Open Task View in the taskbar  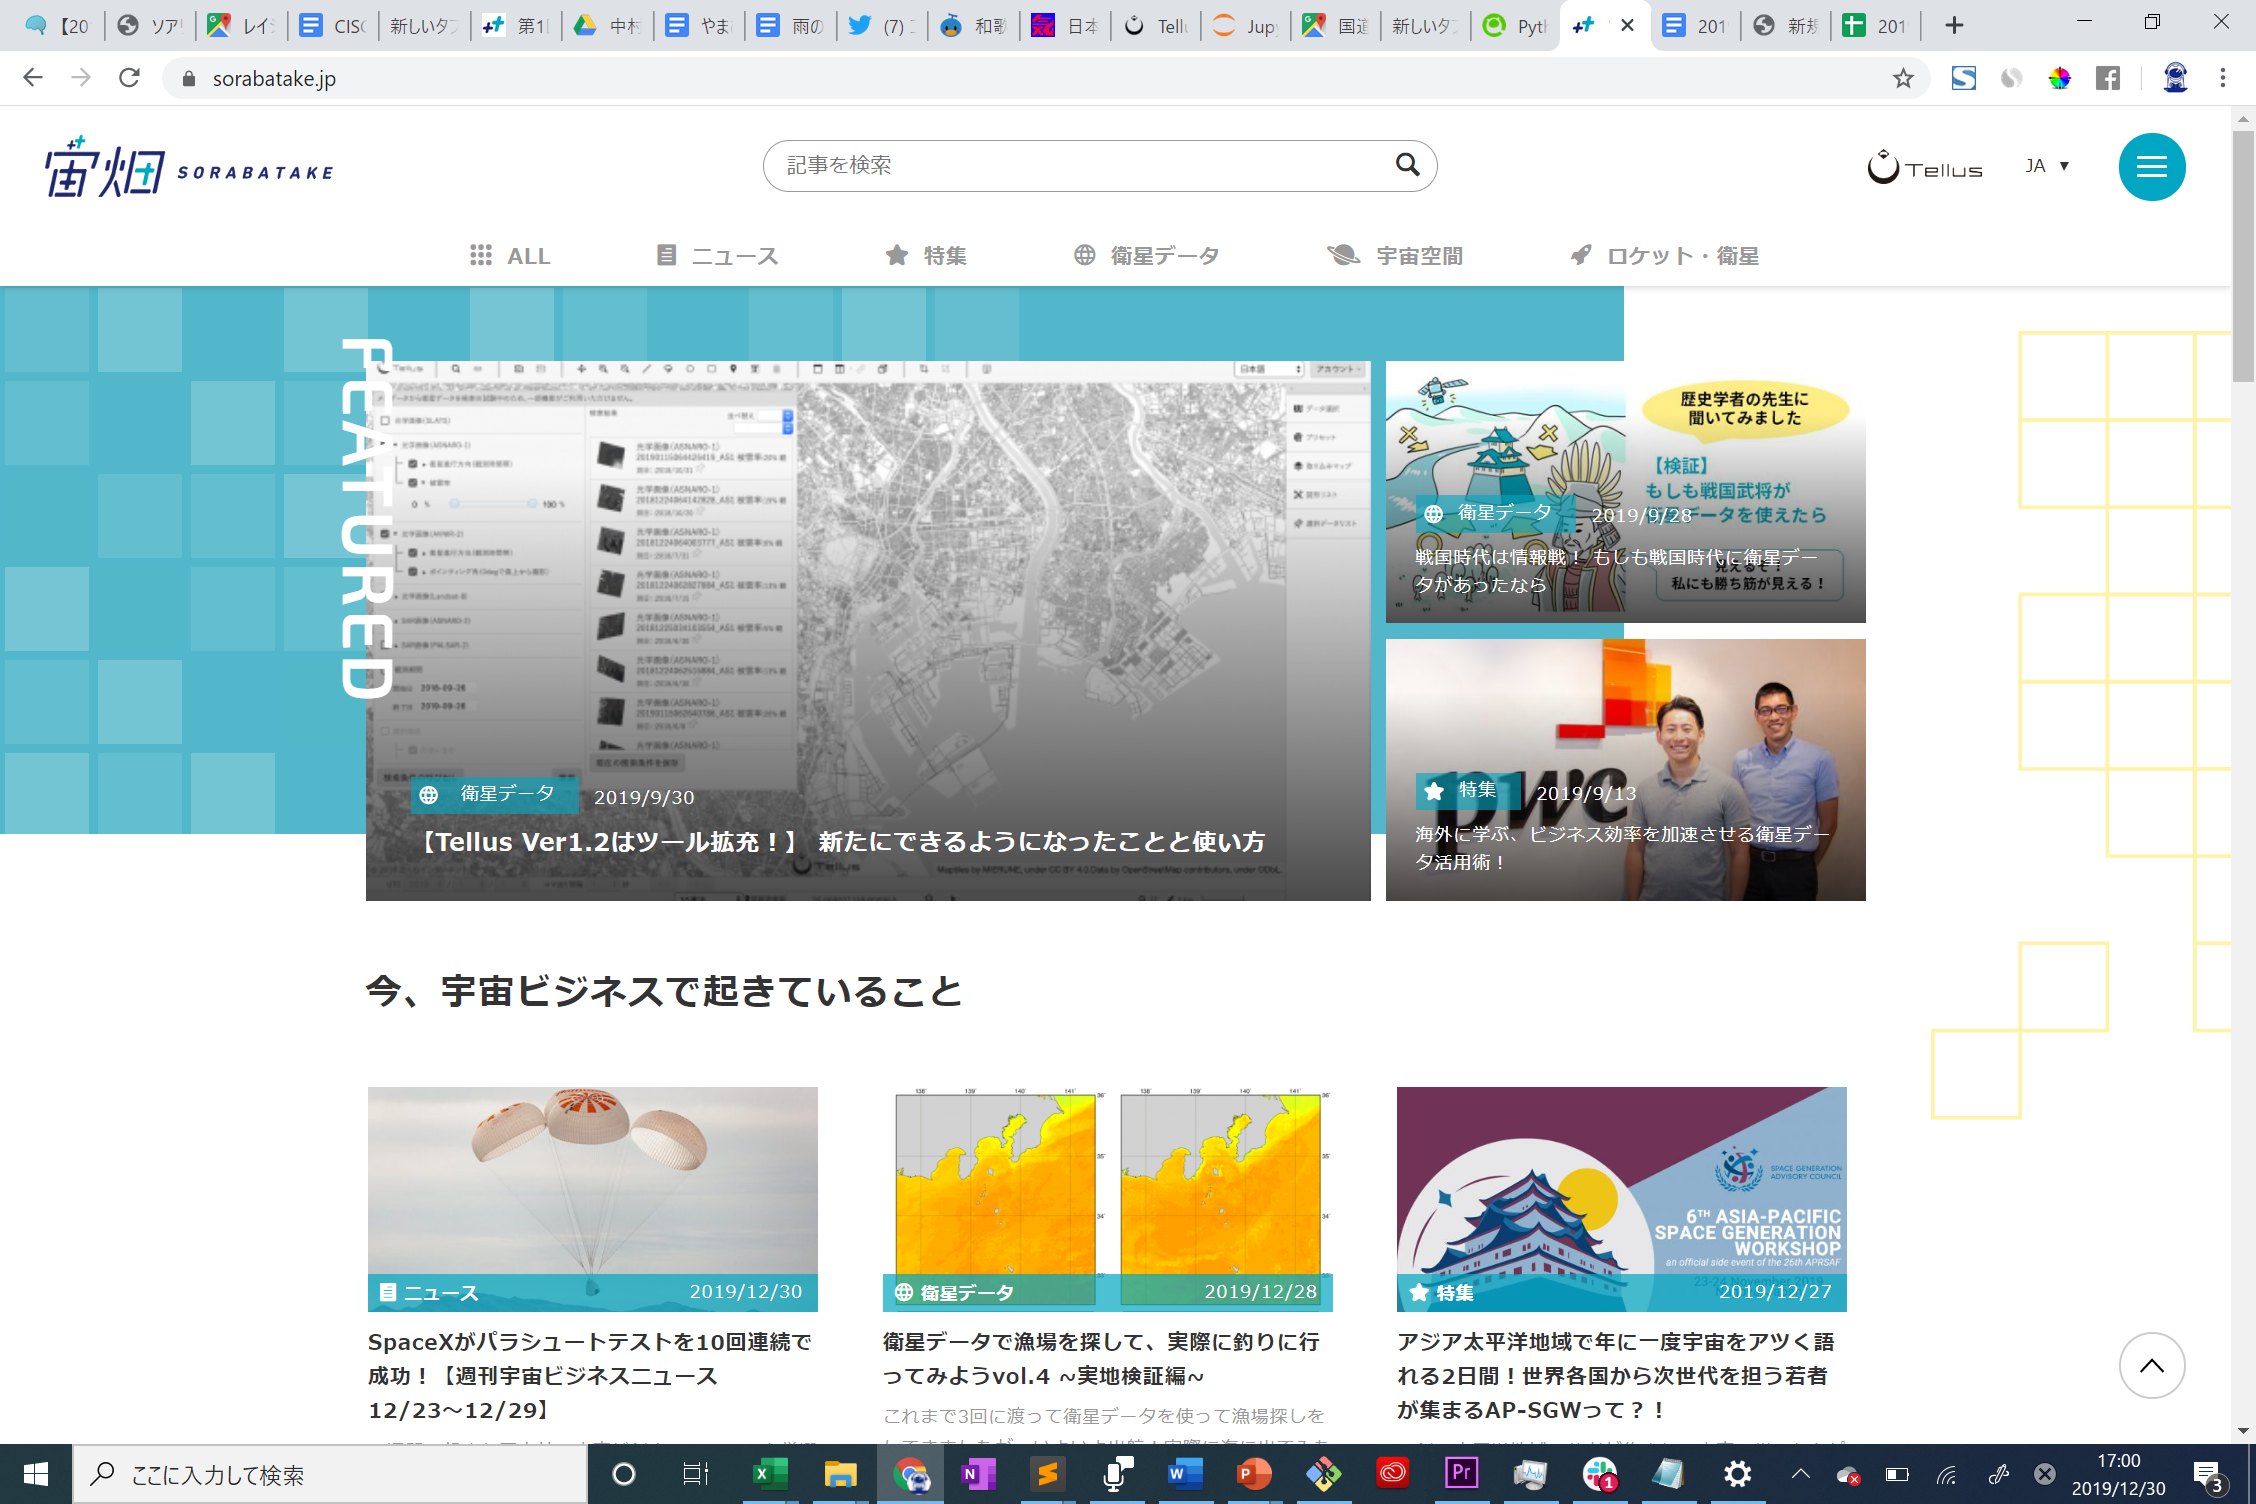coord(695,1474)
